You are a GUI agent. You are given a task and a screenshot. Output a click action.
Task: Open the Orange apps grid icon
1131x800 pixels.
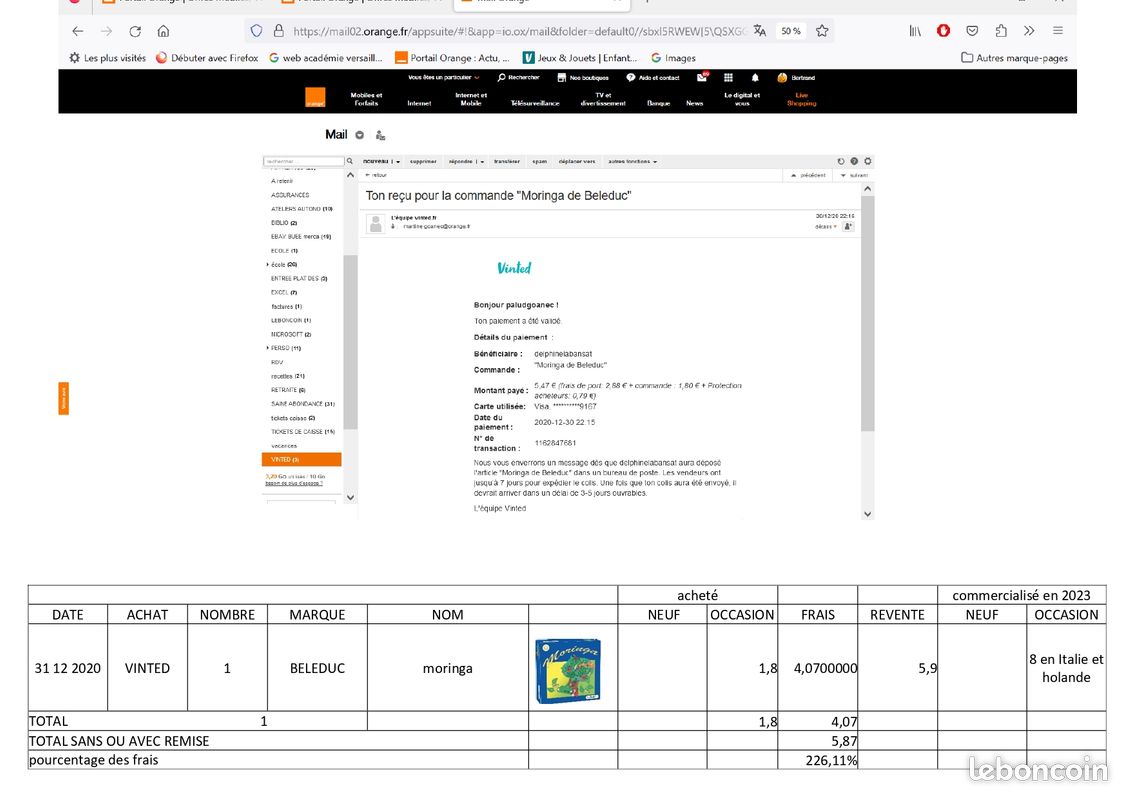click(729, 77)
